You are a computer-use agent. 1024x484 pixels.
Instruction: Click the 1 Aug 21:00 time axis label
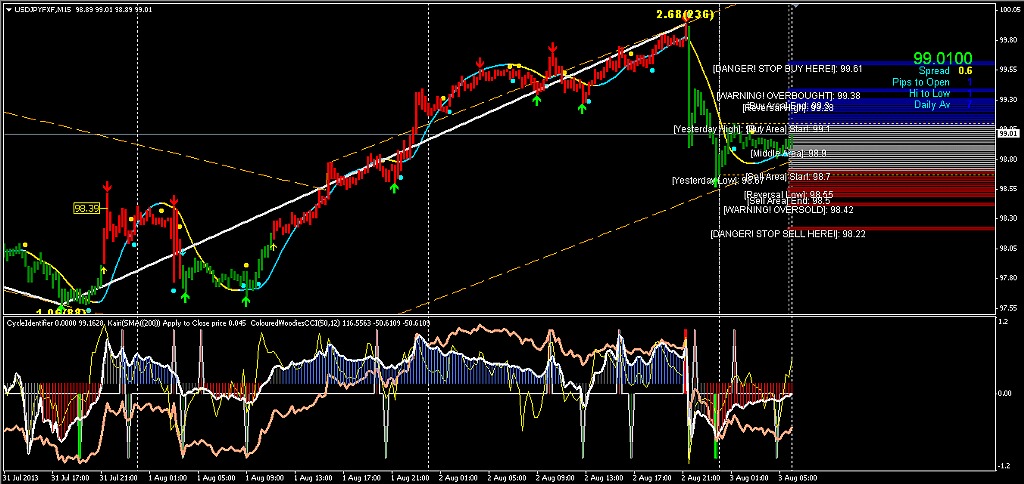pos(411,477)
